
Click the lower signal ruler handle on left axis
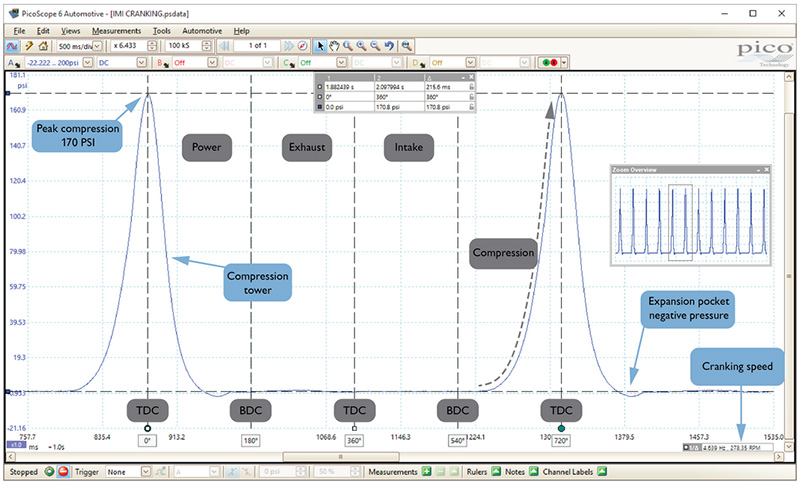(x=7, y=392)
